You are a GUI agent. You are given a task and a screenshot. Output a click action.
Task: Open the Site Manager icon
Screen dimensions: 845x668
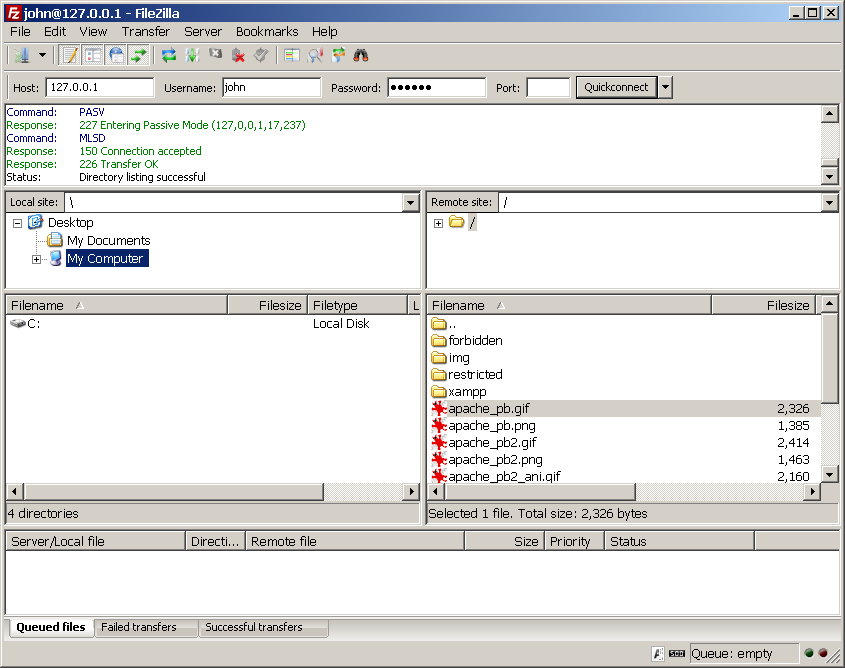pos(22,56)
